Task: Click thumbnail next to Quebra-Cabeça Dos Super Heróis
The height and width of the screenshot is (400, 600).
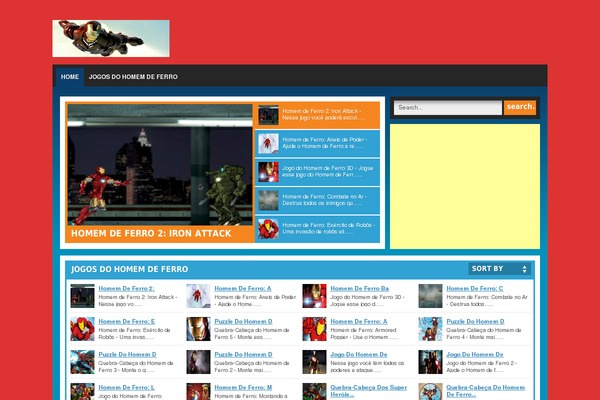Action: click(314, 392)
